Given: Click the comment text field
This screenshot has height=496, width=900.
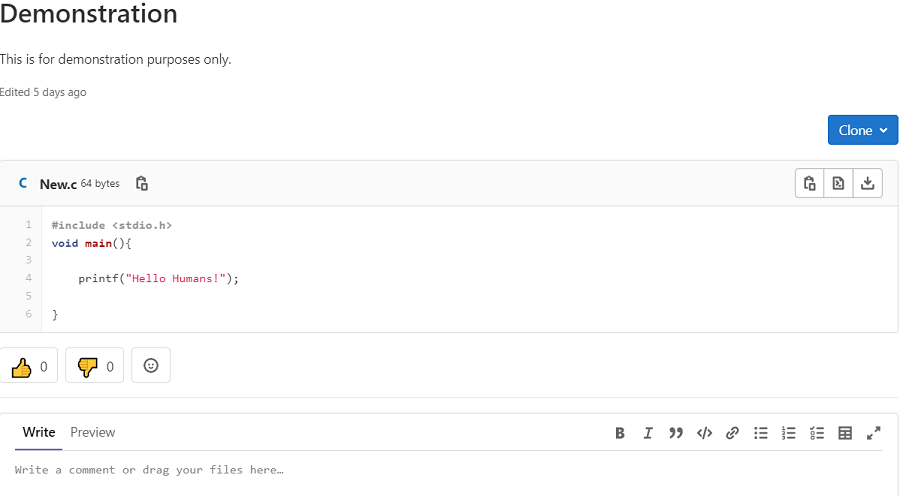Looking at the screenshot, I should click(440, 470).
